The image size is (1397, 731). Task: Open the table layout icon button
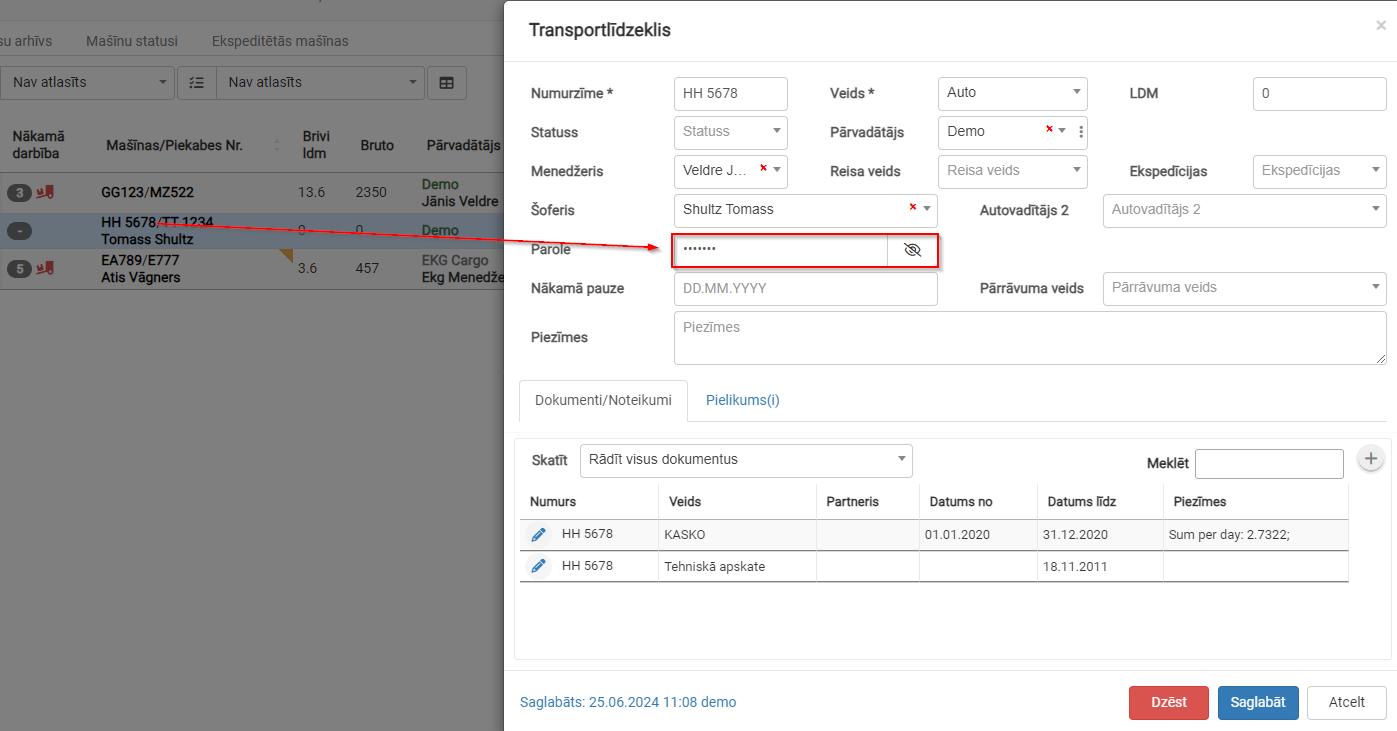click(447, 82)
